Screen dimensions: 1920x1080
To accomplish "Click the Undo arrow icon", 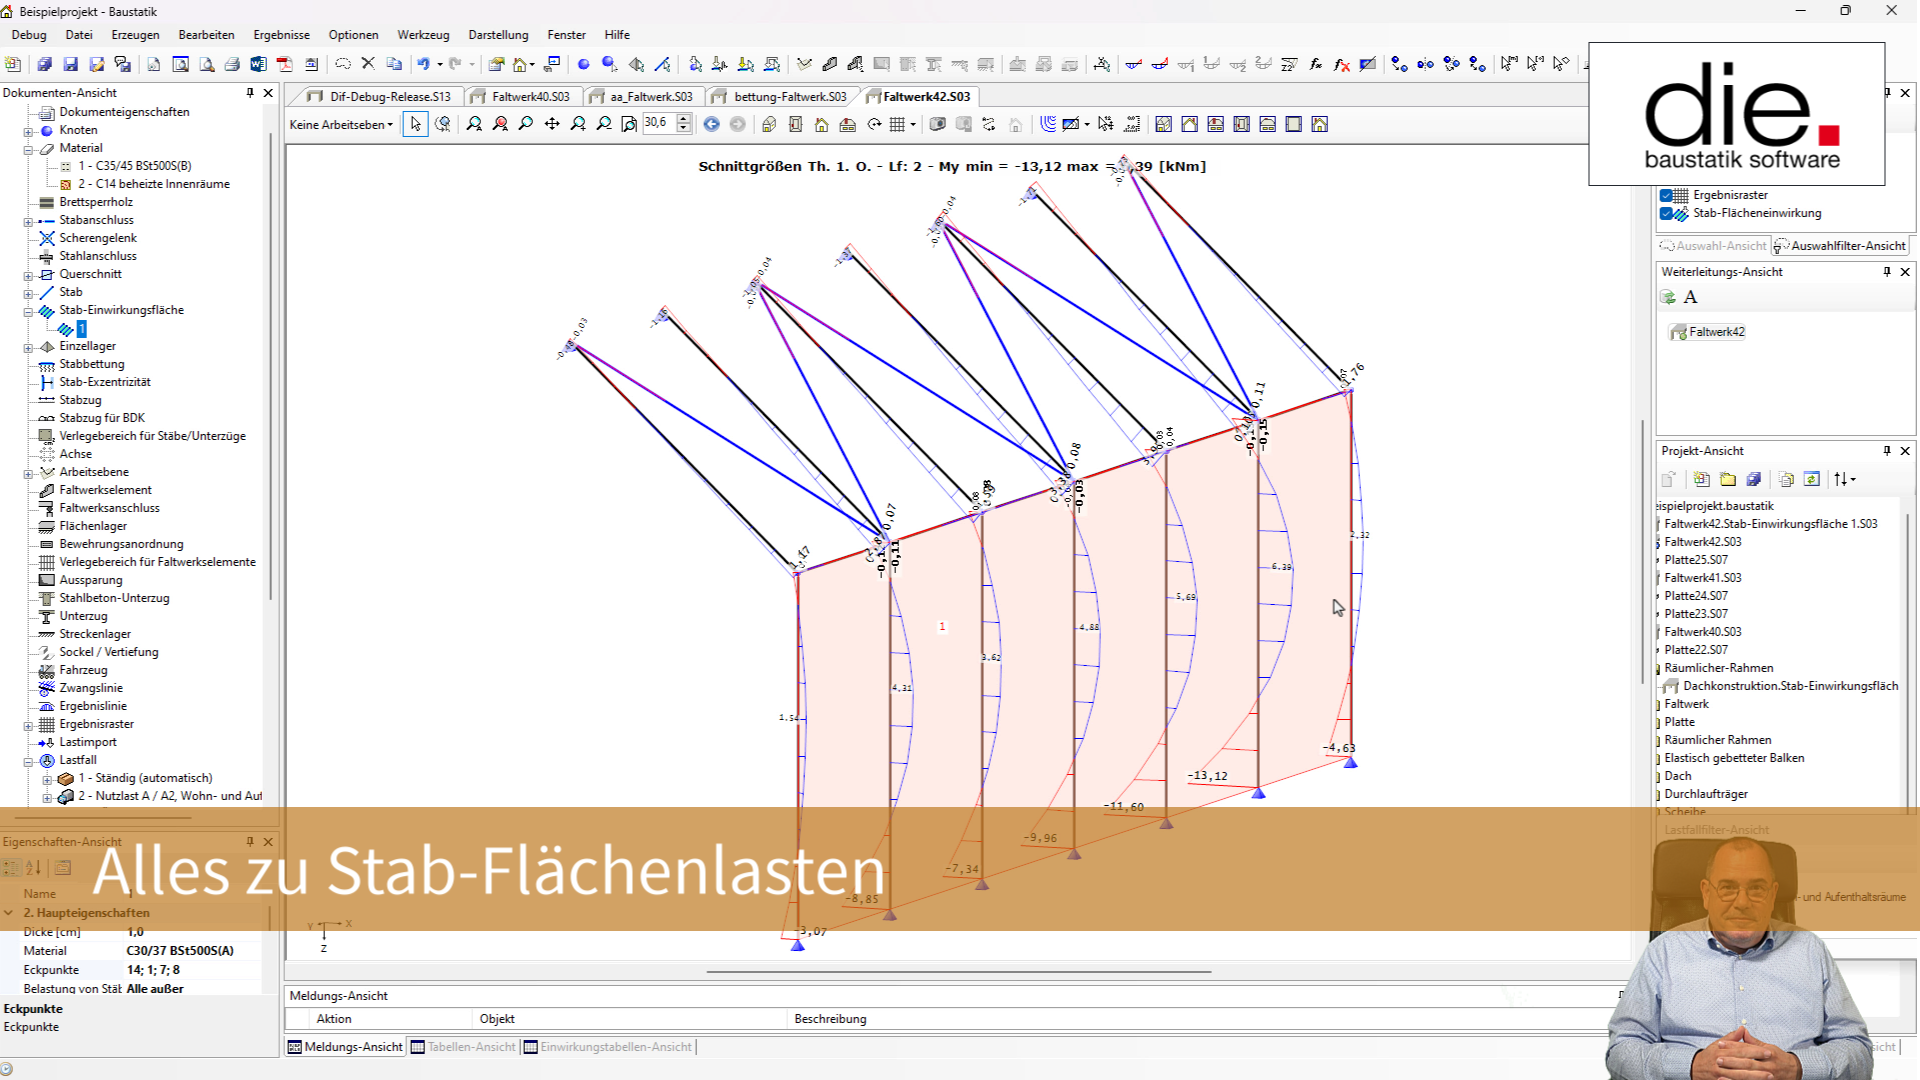I will [x=423, y=64].
